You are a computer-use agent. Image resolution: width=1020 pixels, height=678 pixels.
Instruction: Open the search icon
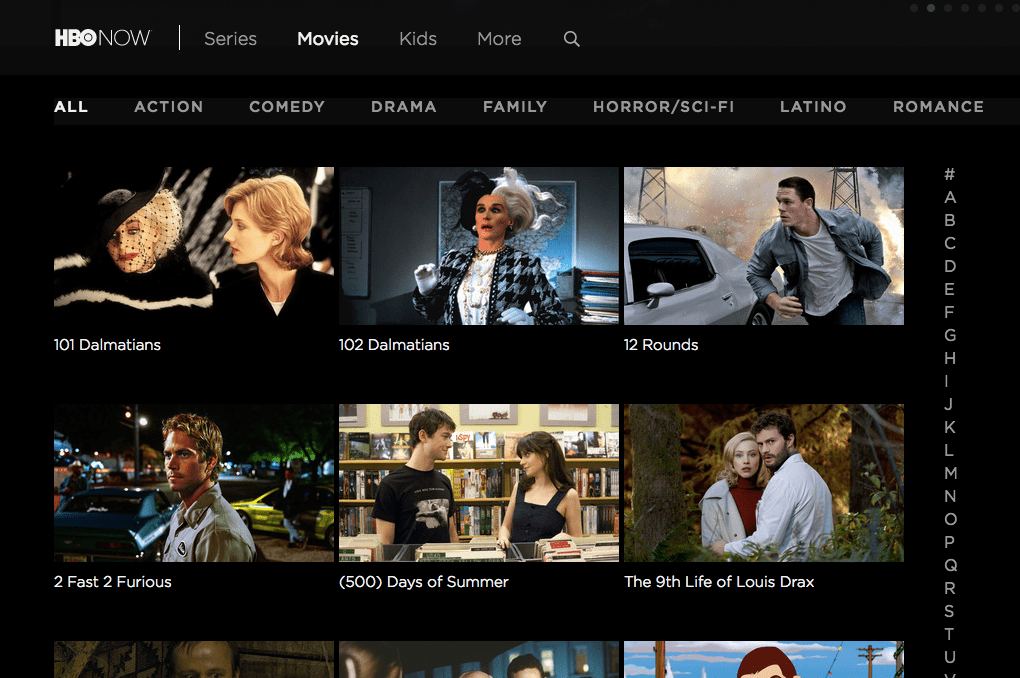pyautogui.click(x=571, y=39)
